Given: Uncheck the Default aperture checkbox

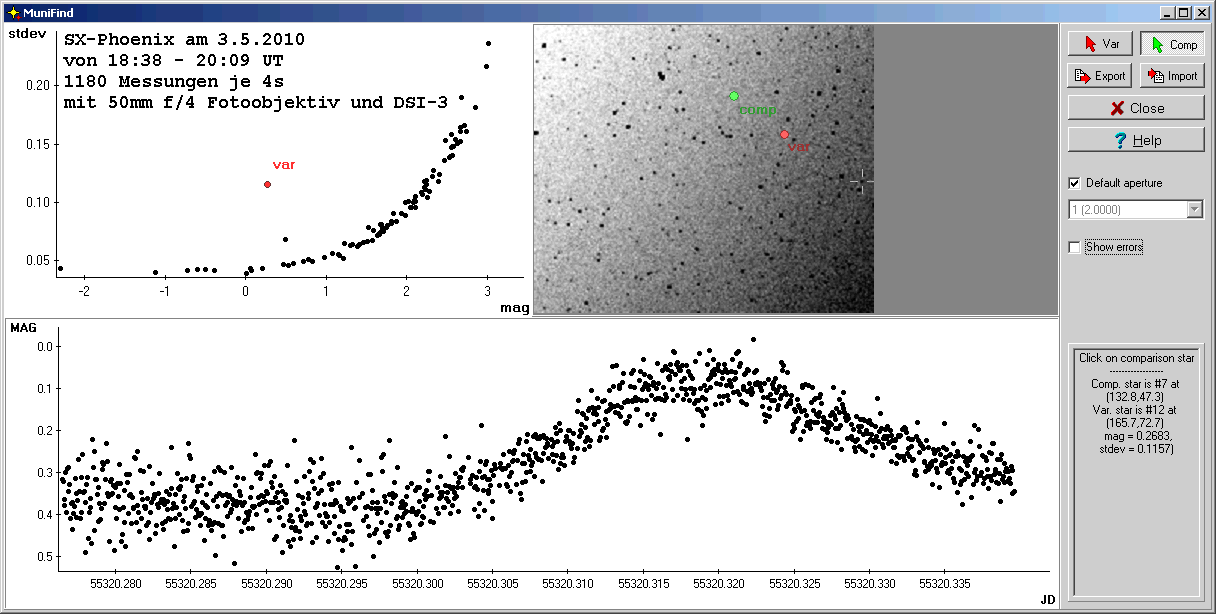Looking at the screenshot, I should coord(1075,184).
